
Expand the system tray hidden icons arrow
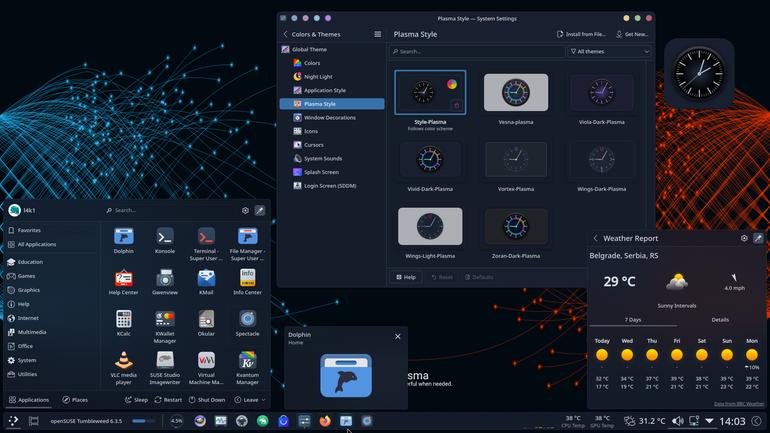tap(709, 421)
